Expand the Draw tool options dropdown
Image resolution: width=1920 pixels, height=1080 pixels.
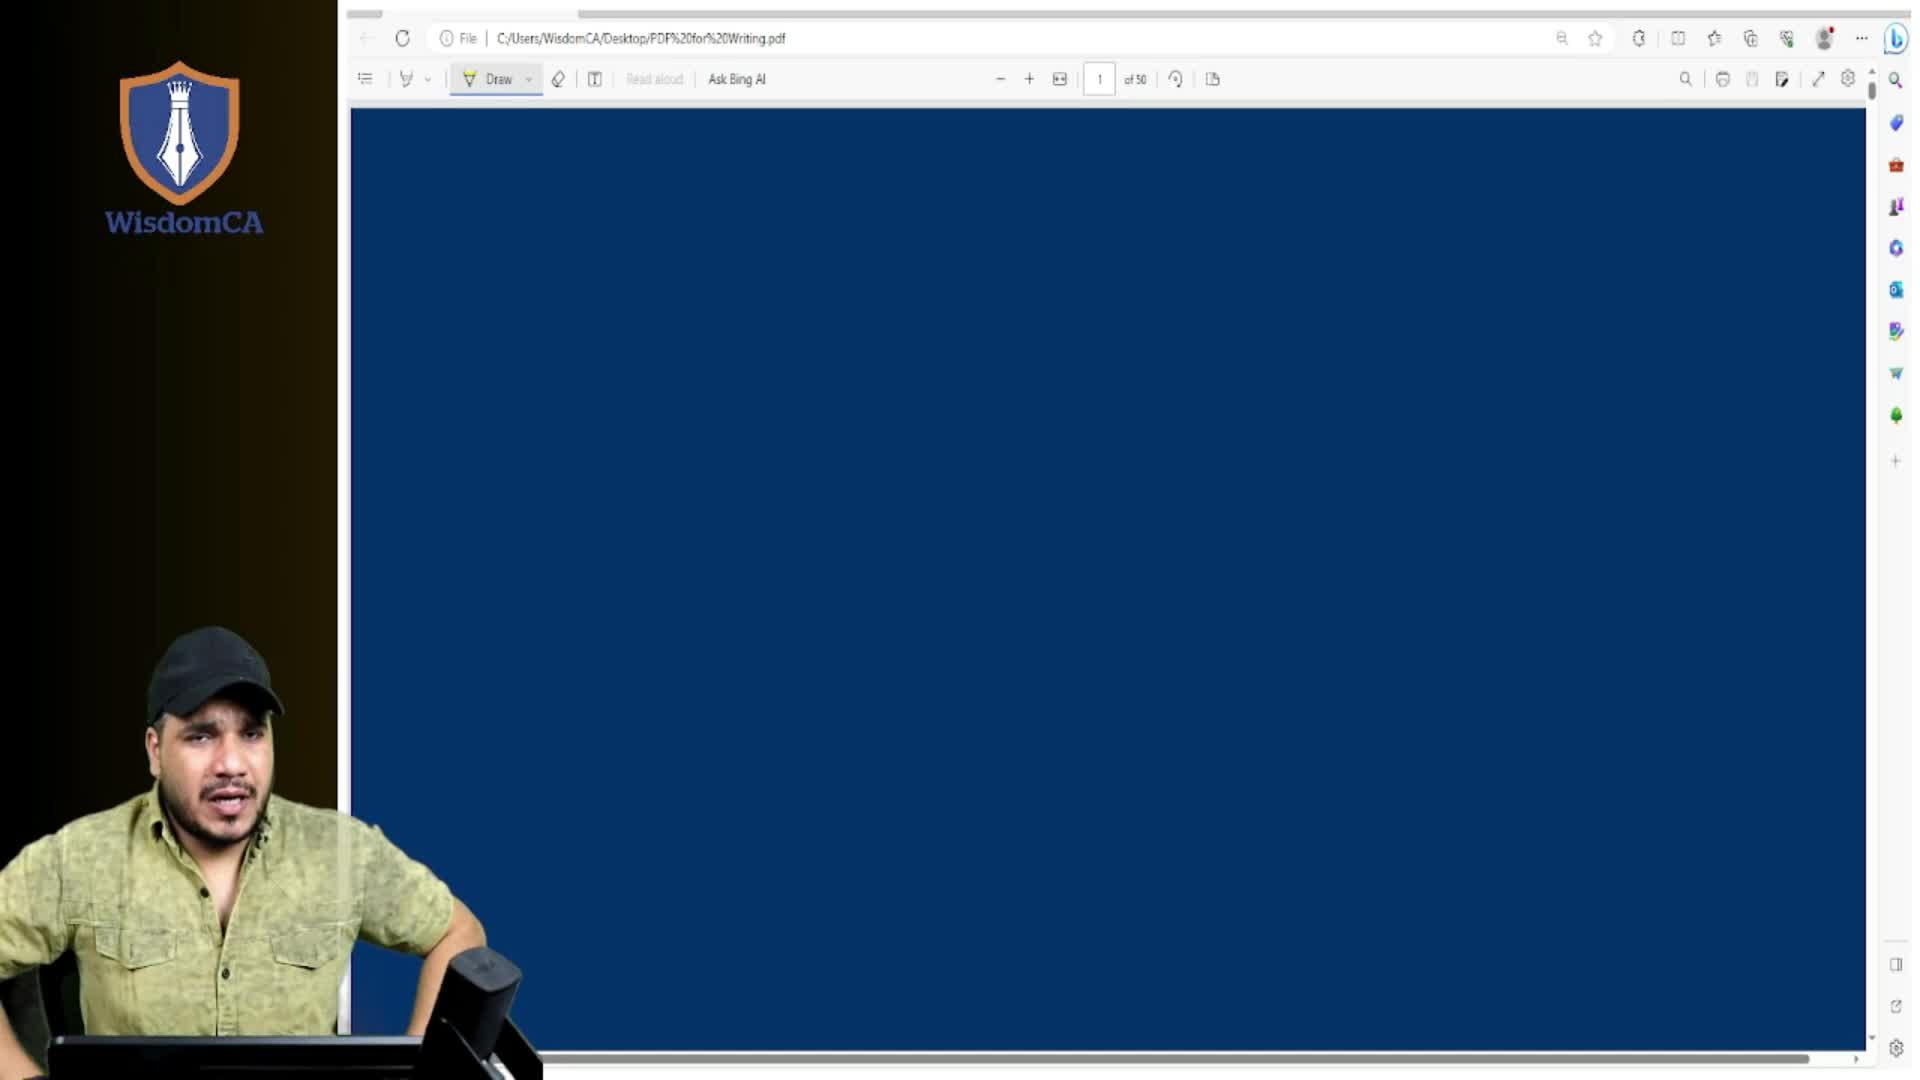529,79
